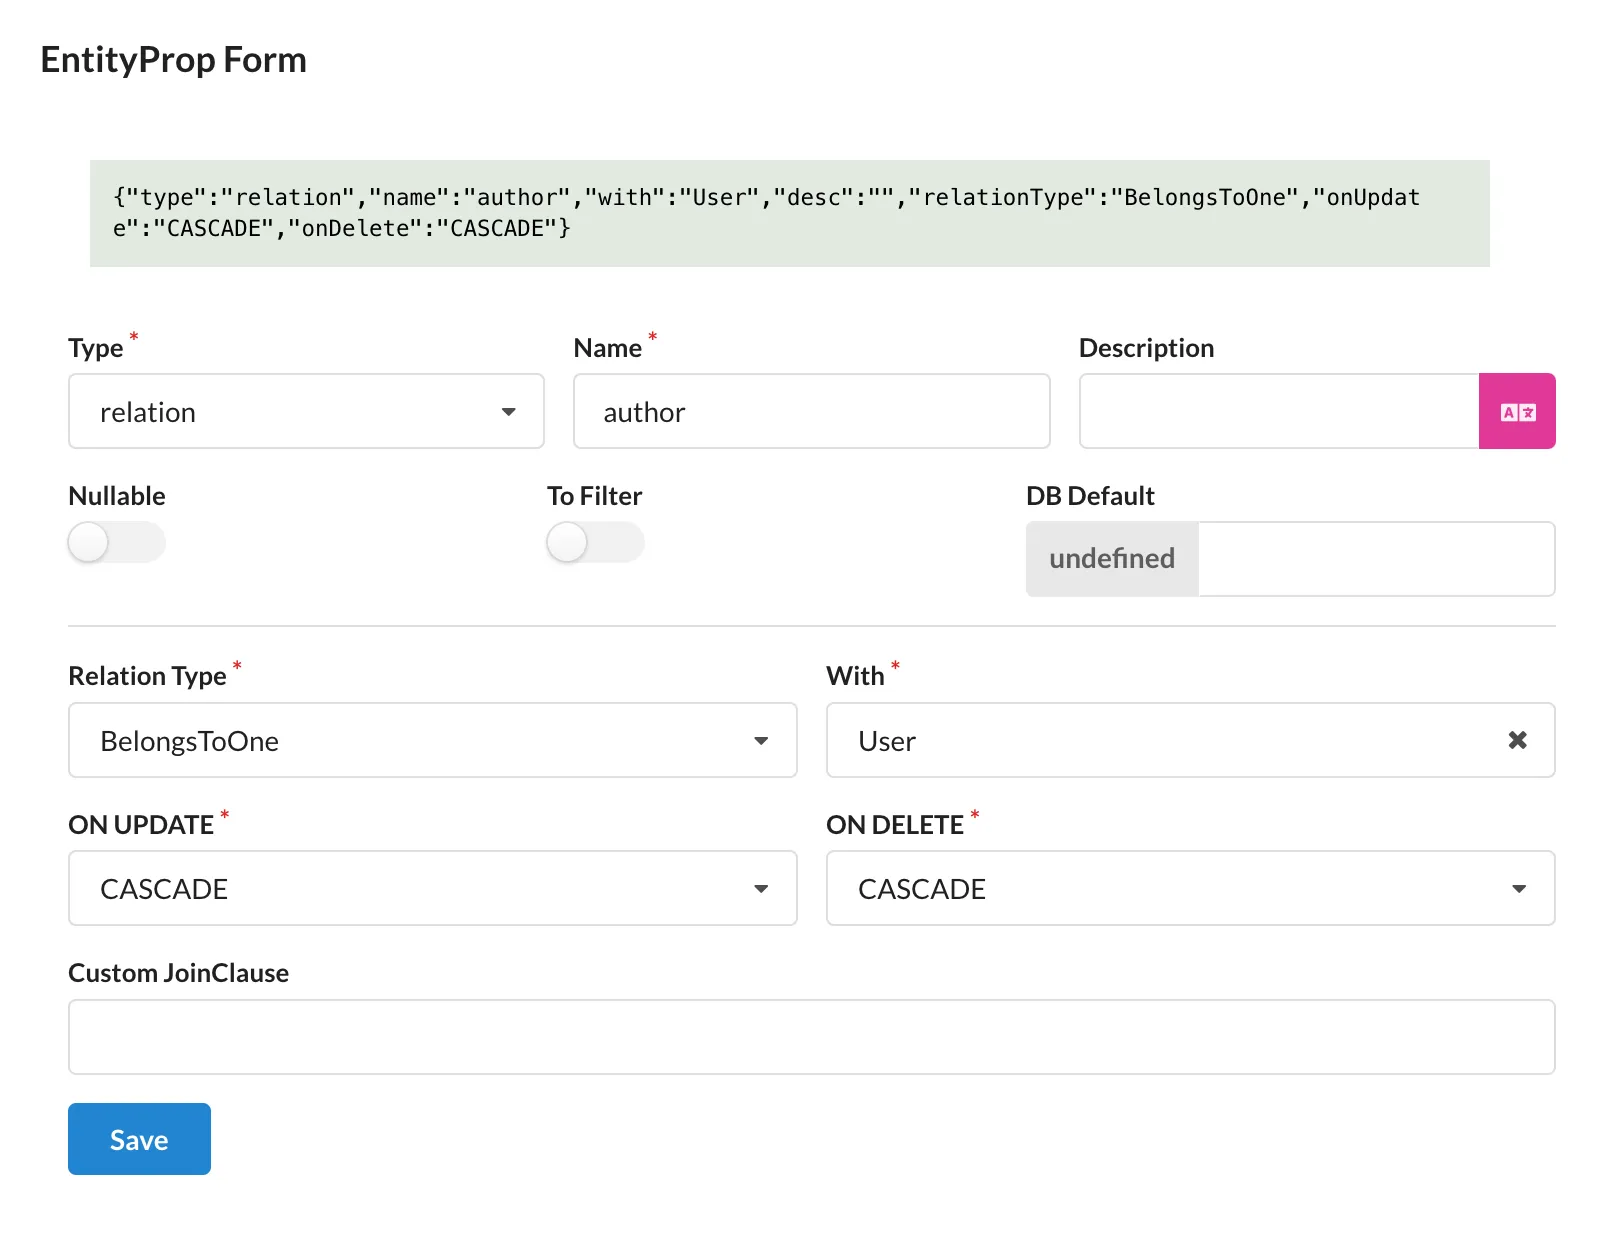Click the caret arrow in the Type field
The height and width of the screenshot is (1240, 1624).
pos(509,412)
